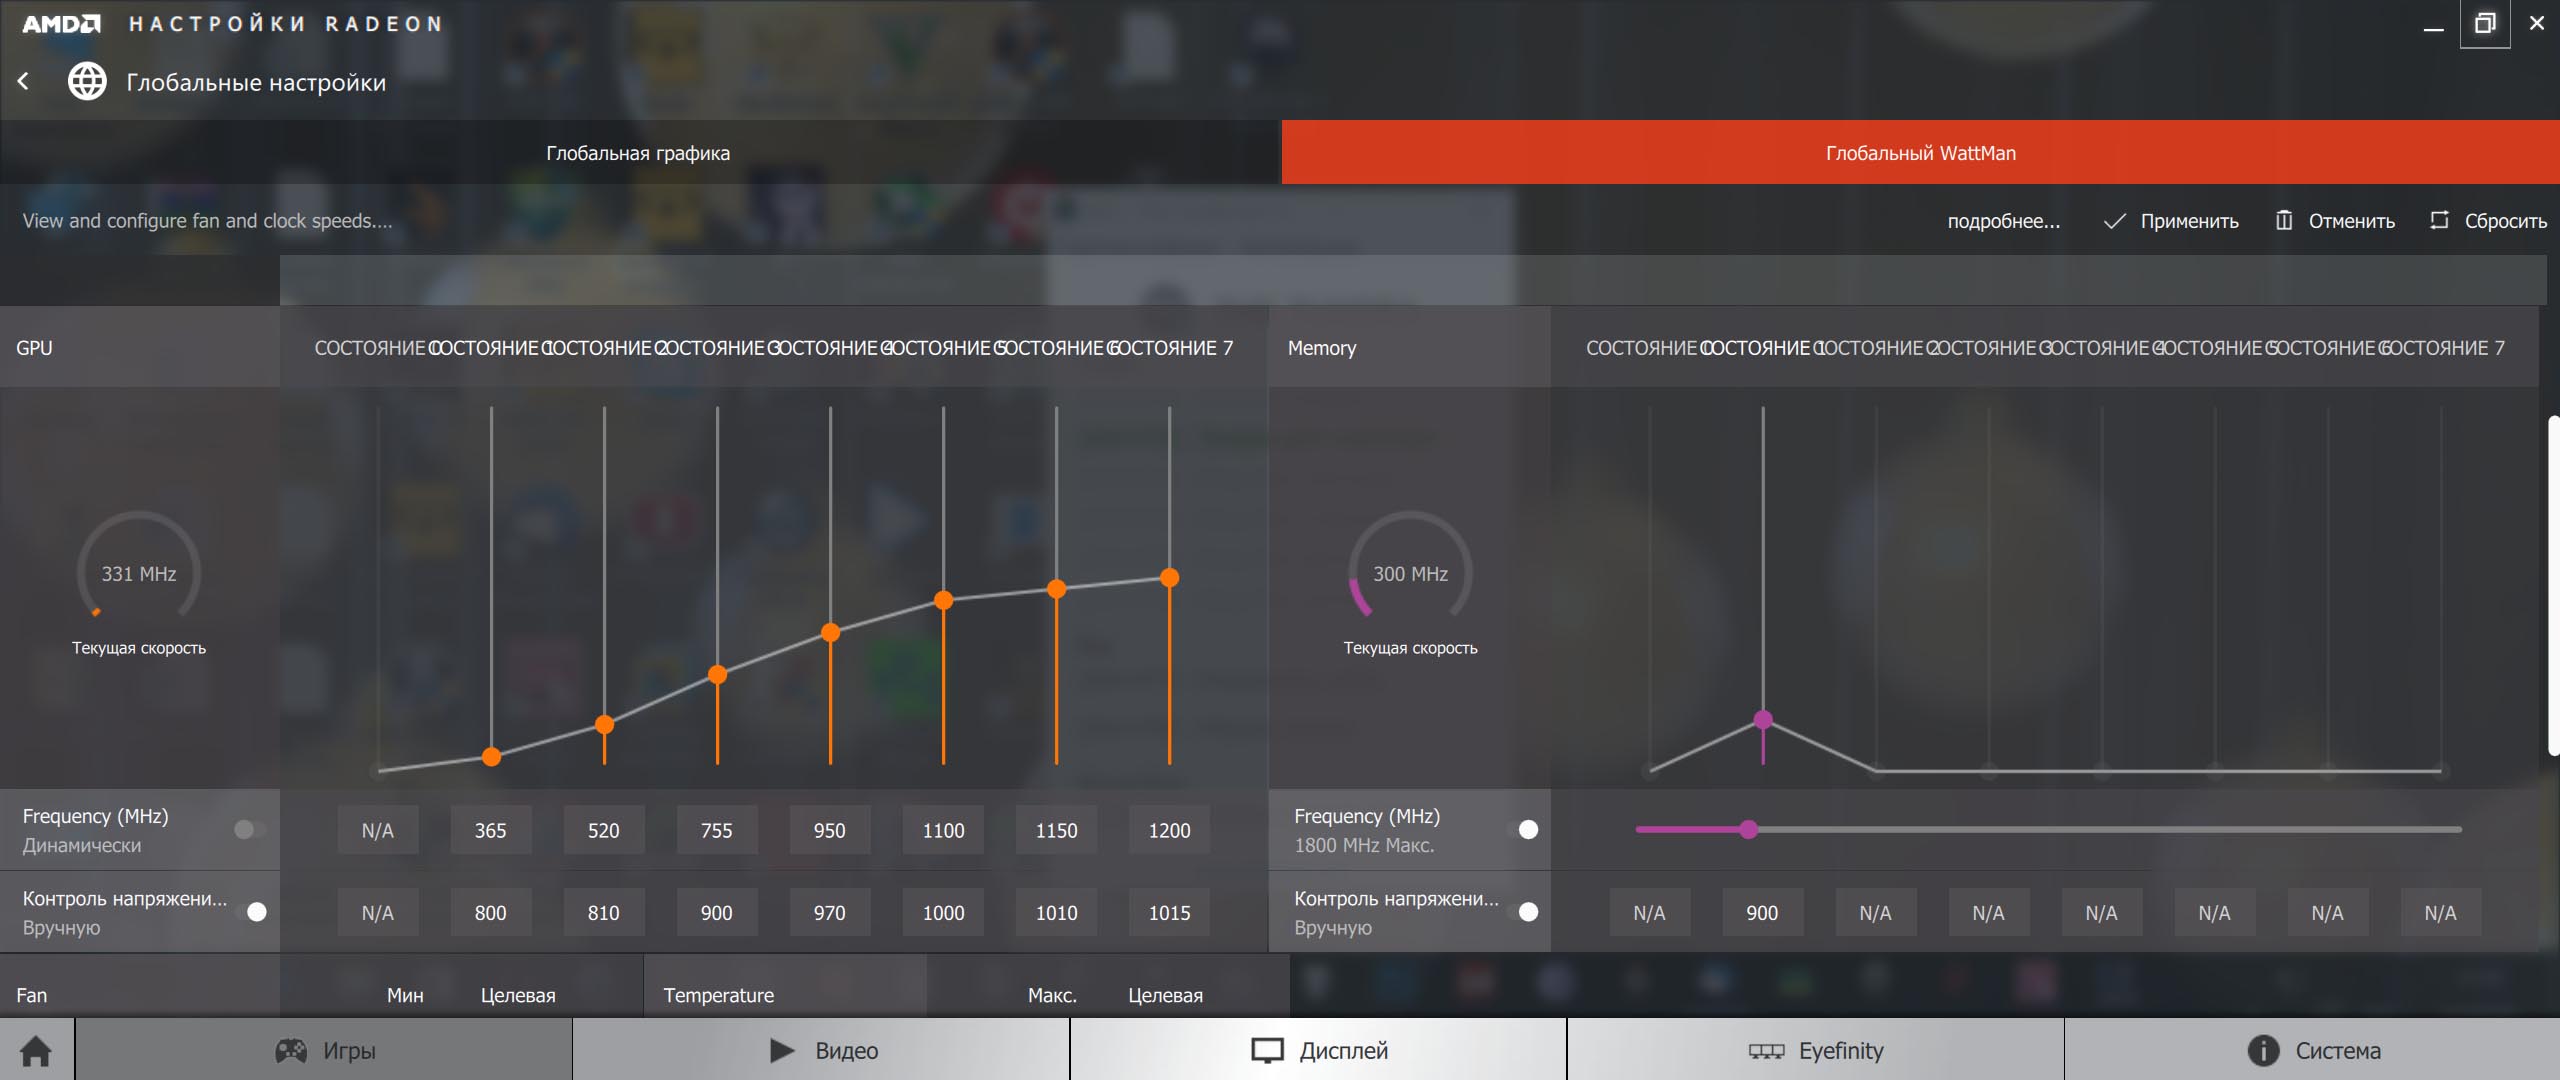This screenshot has width=2560, height=1080.
Task: Click the memory voltage field 900
Action: click(x=1762, y=913)
